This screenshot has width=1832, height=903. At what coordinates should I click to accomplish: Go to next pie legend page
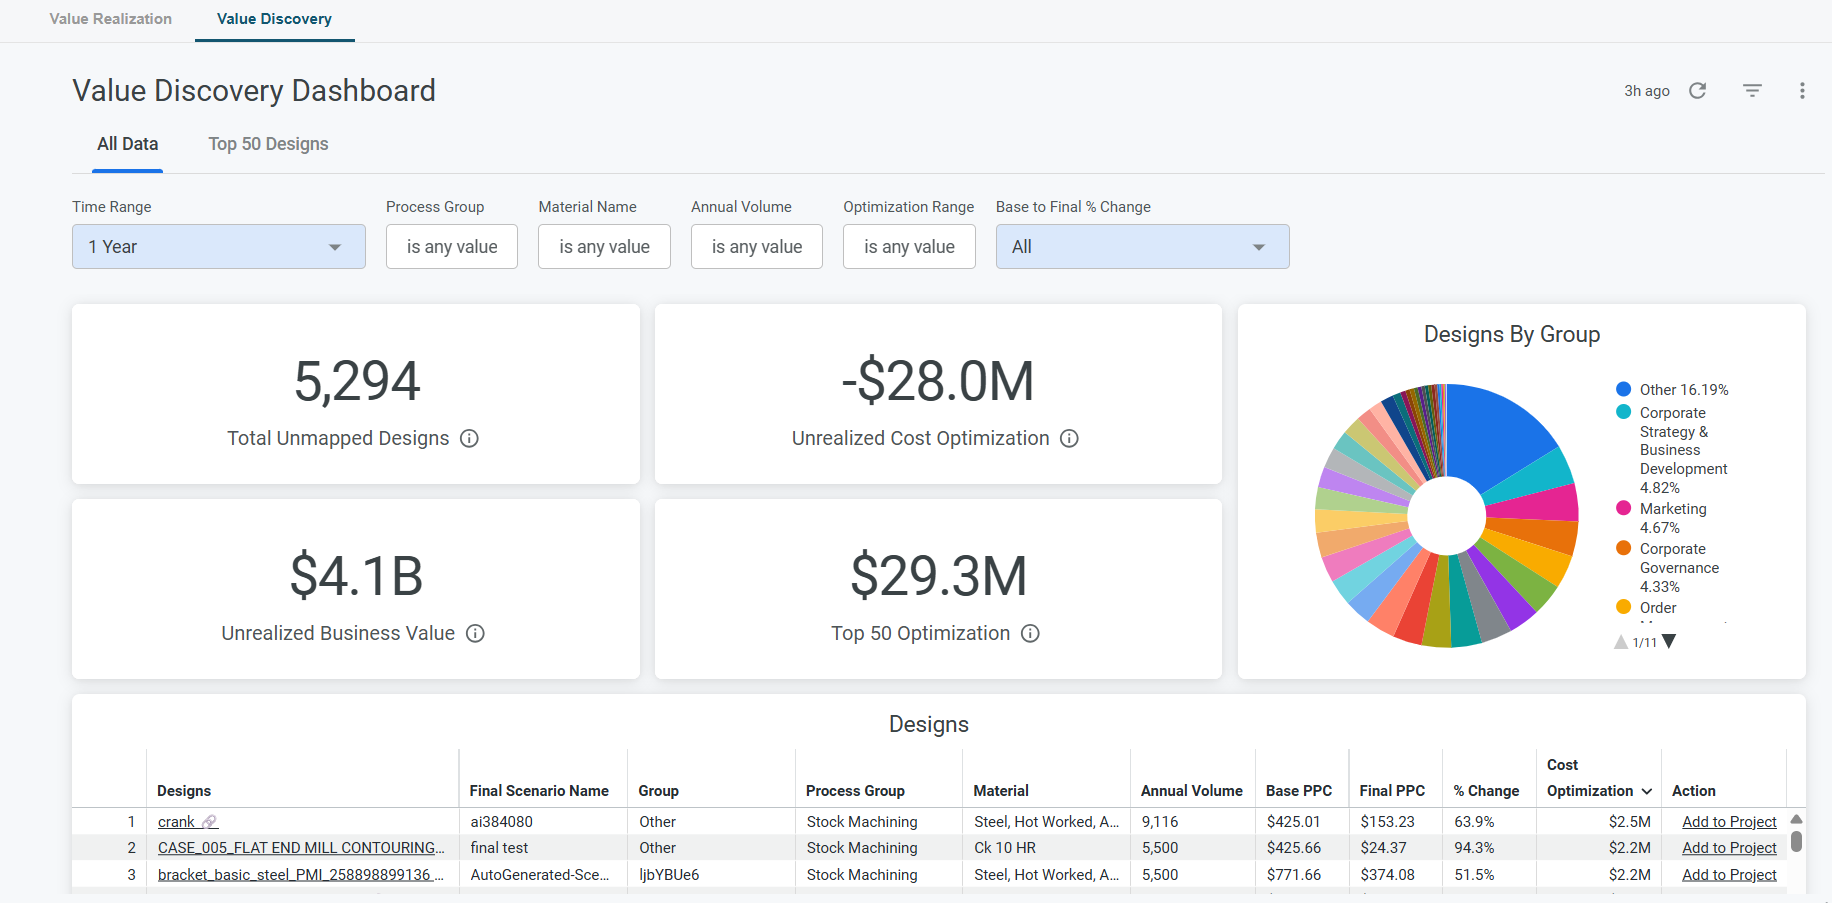1668,642
